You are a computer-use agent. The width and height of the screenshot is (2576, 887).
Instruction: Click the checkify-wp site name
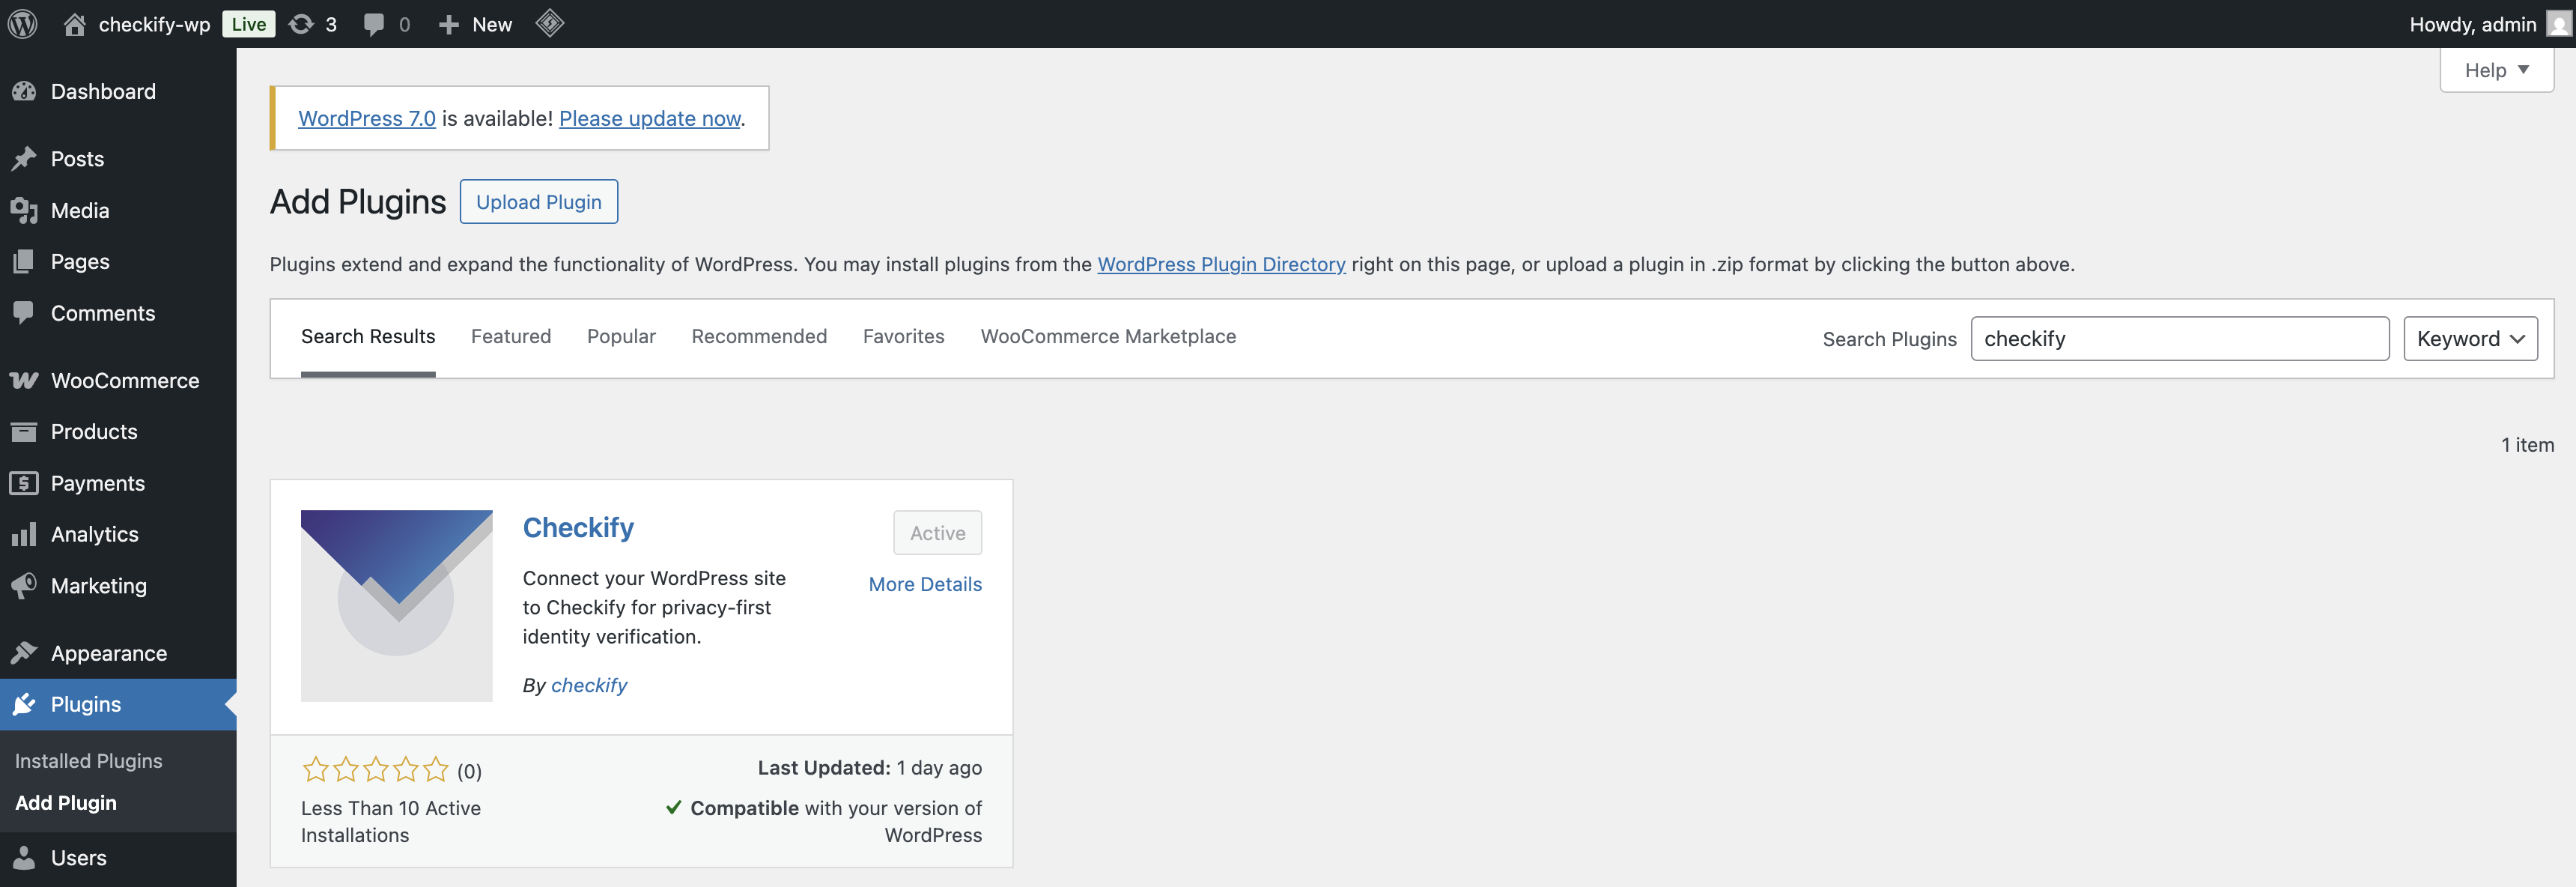(154, 24)
